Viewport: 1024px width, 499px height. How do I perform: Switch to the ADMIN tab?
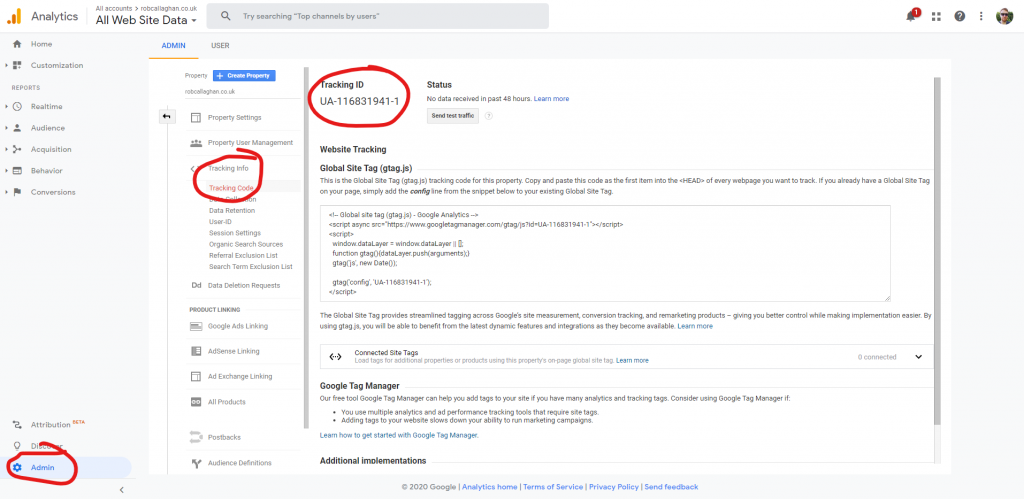(174, 46)
